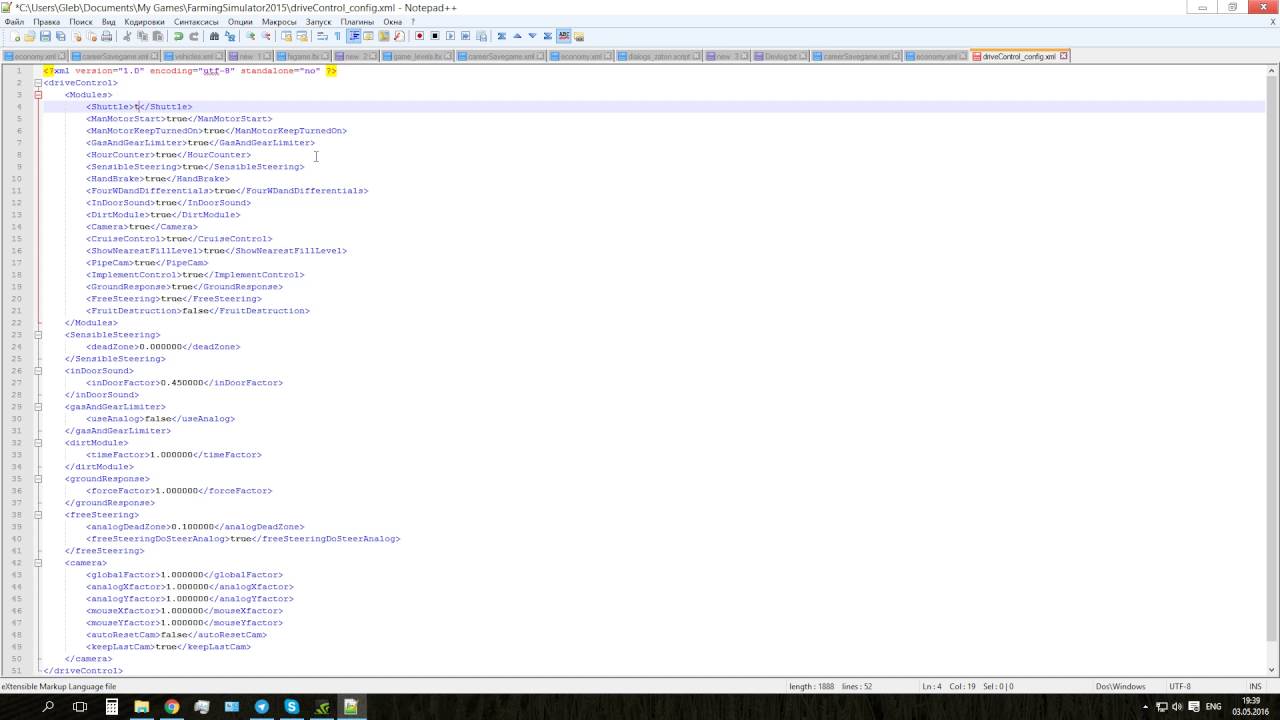Switch to the Devlog.txt tab
Image resolution: width=1280 pixels, height=720 pixels.
click(x=780, y=56)
